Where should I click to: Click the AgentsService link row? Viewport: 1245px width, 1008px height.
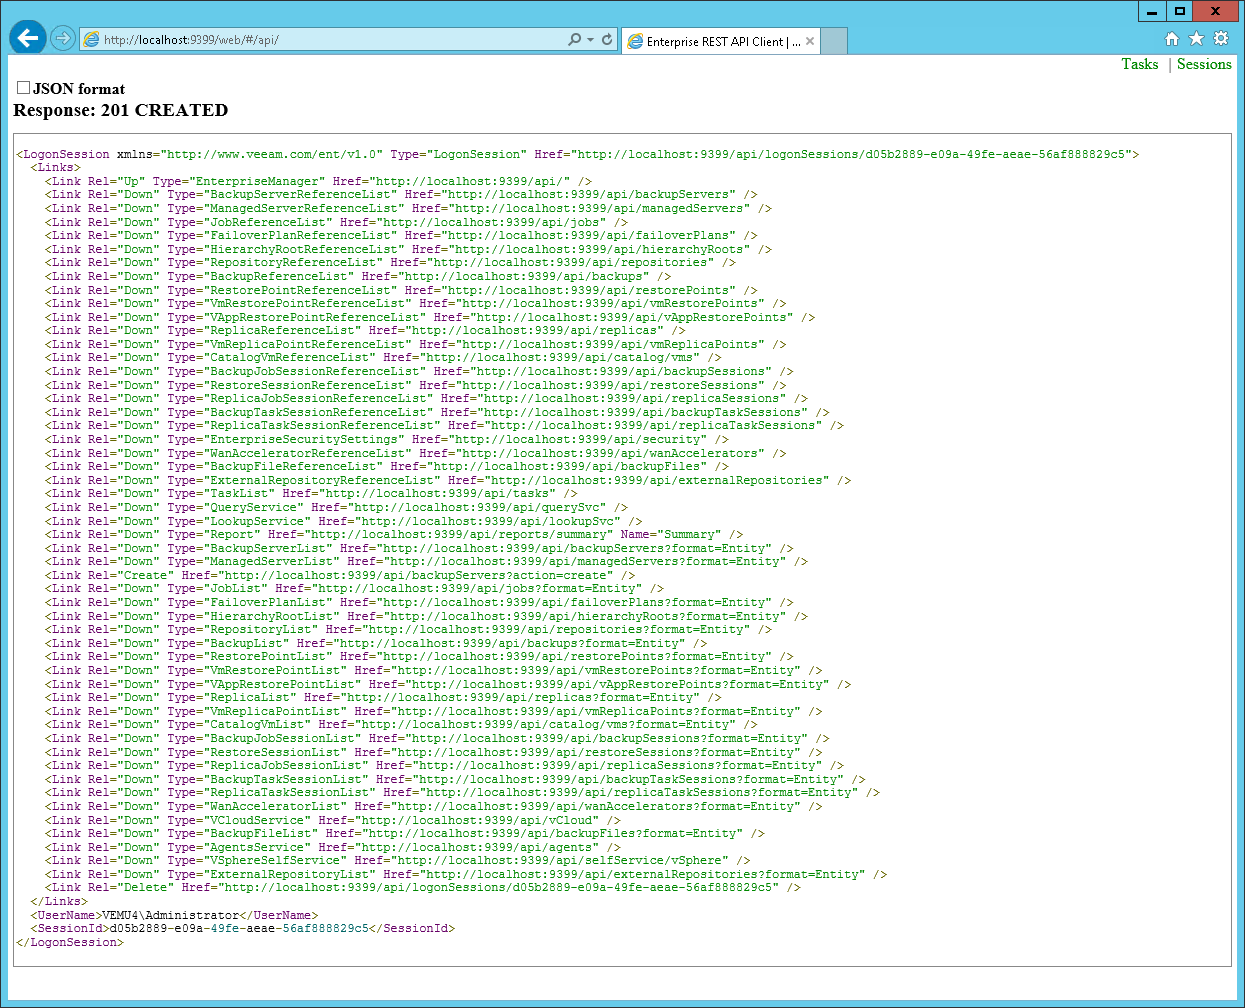coord(333,847)
